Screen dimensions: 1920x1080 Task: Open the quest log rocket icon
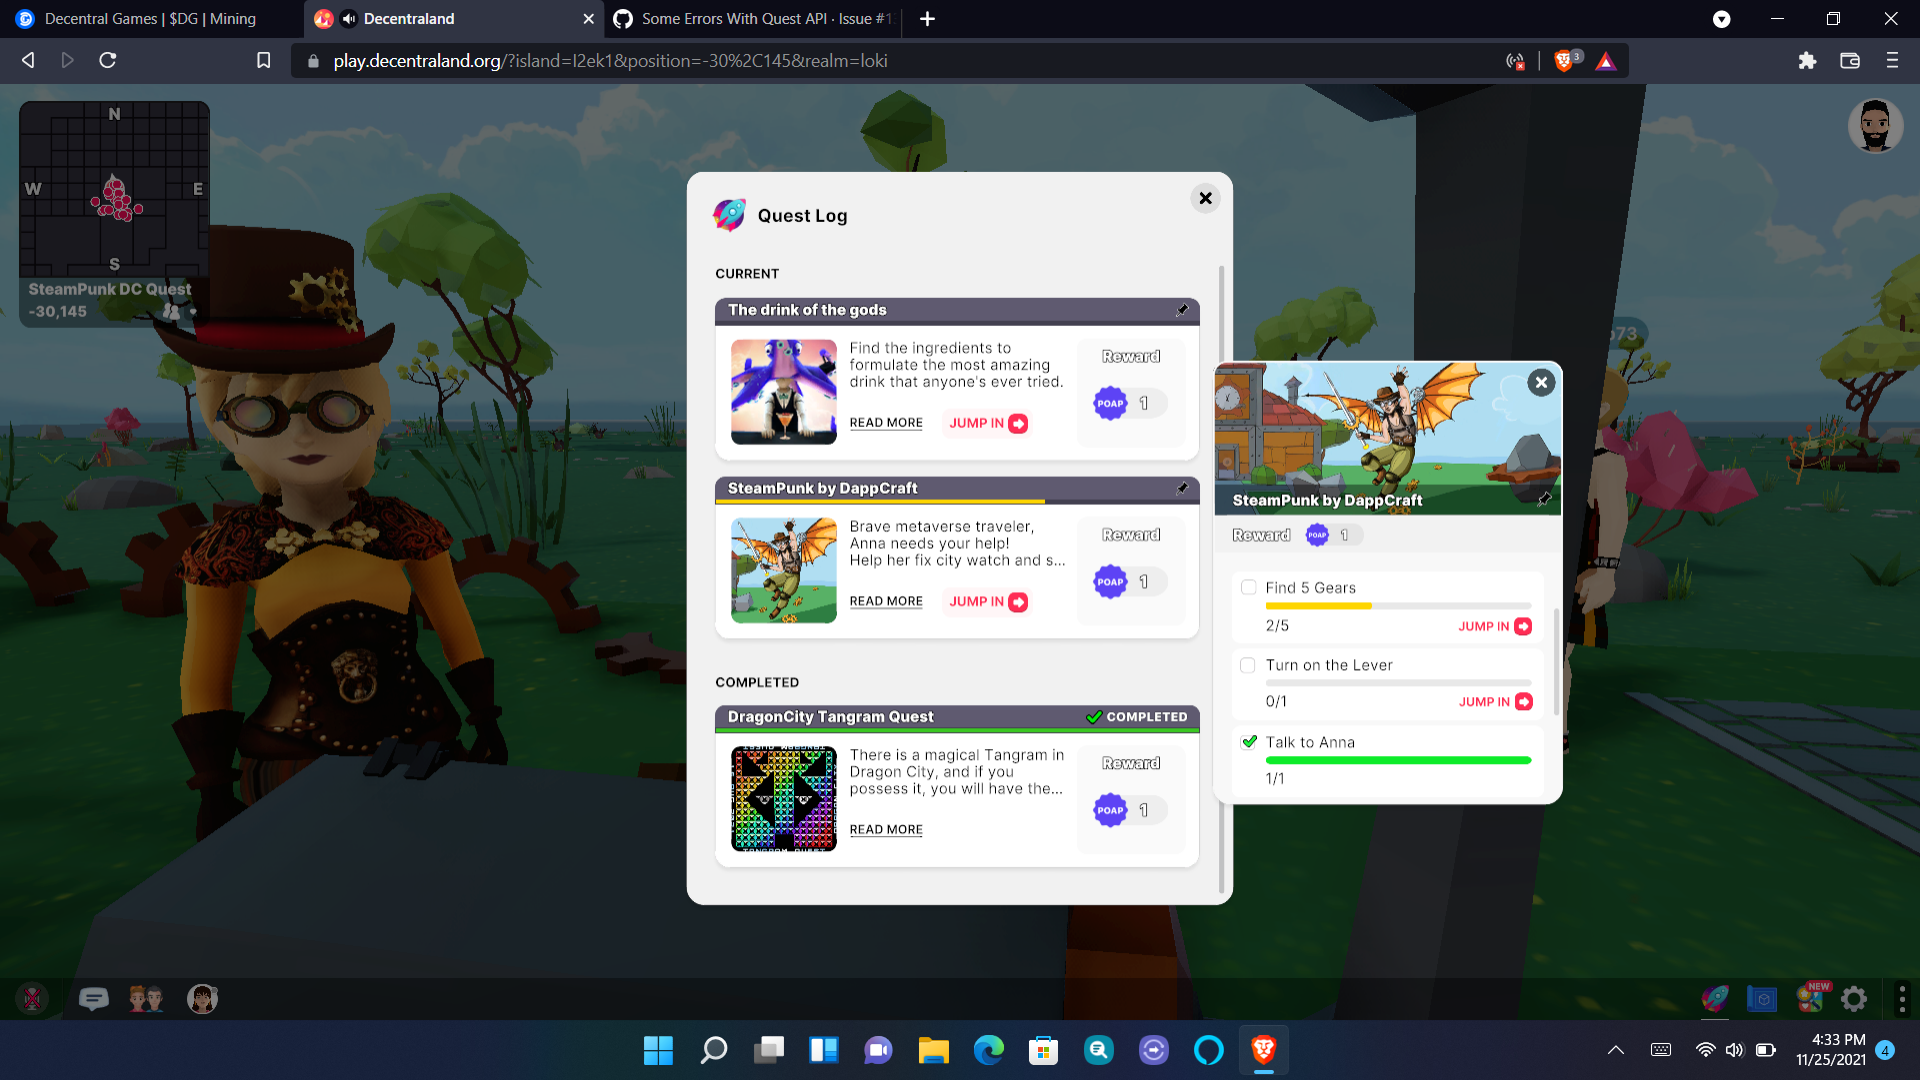point(1714,998)
